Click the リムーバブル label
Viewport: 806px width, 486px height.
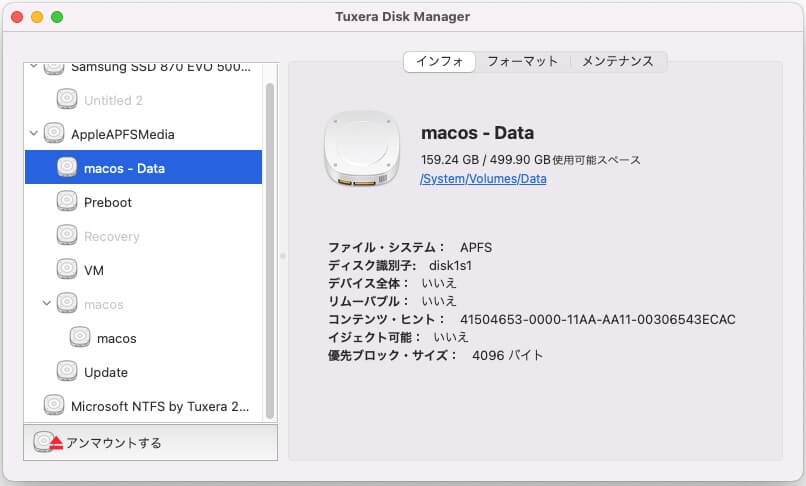(369, 301)
